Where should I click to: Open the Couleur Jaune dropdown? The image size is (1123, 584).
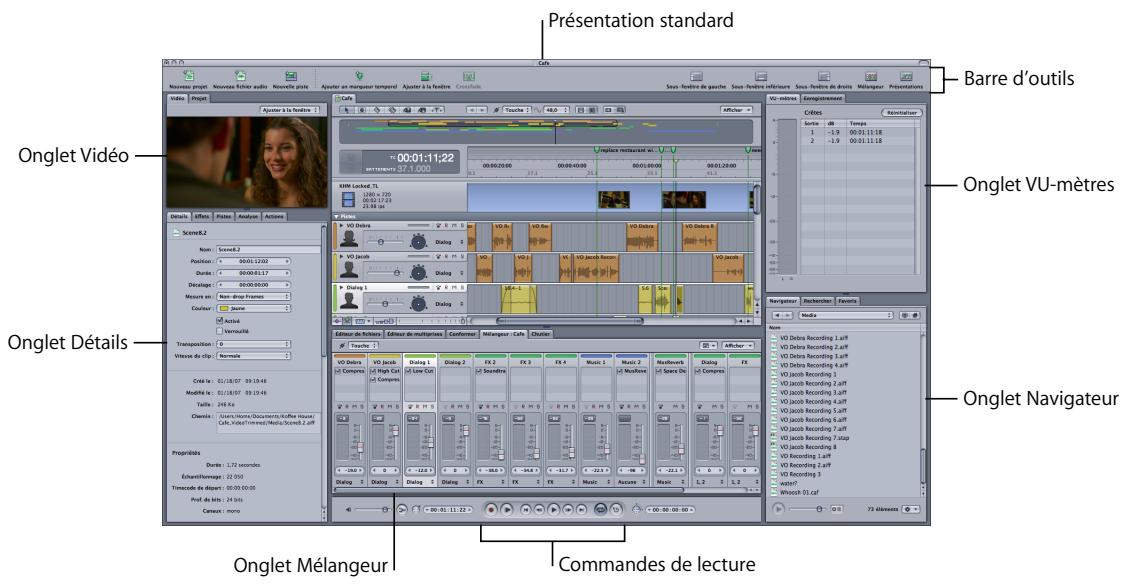(x=254, y=308)
